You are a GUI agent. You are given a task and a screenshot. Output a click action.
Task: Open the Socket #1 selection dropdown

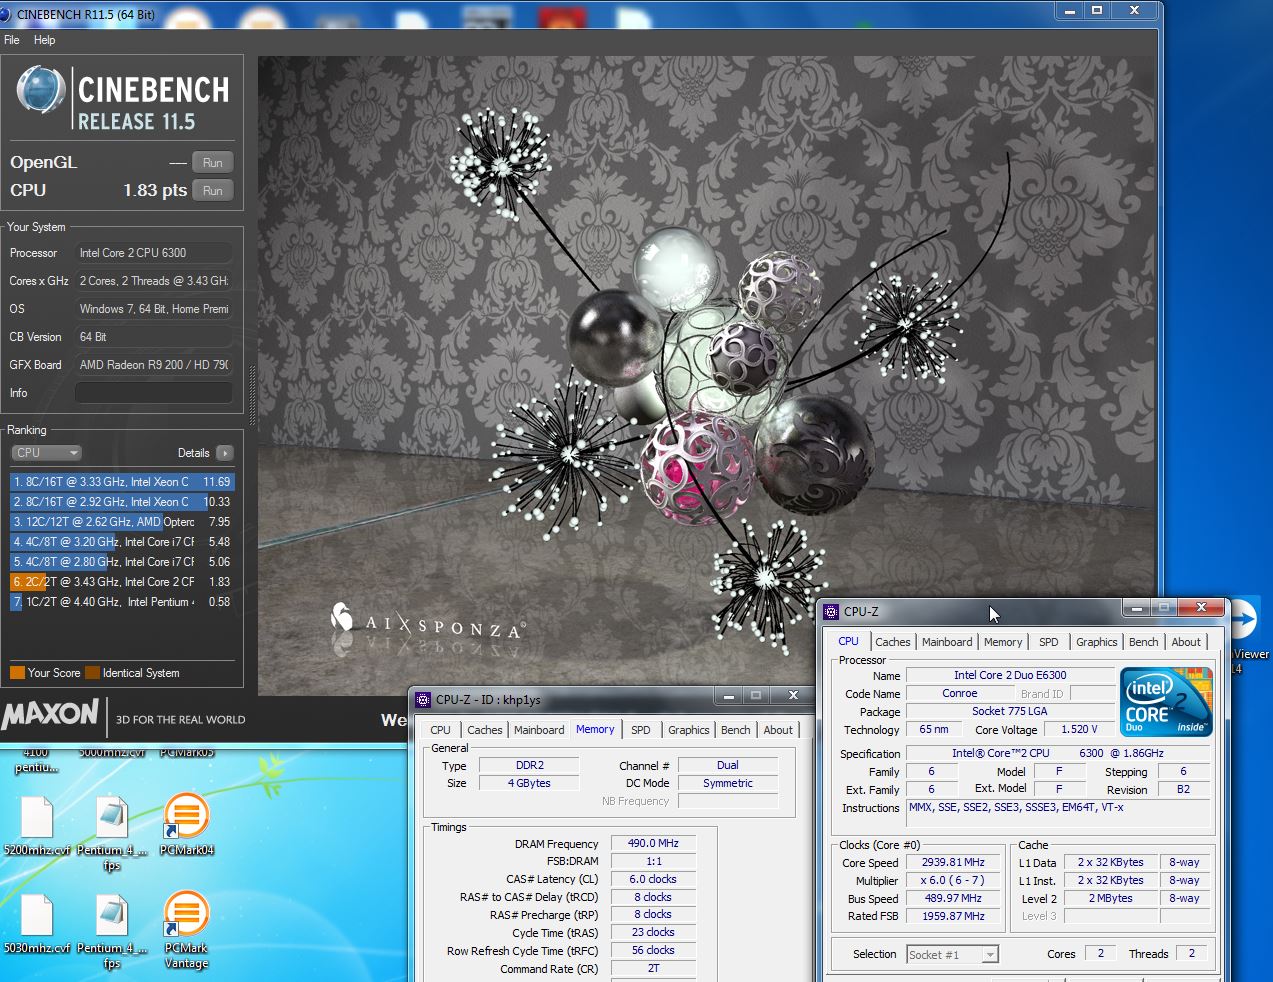coord(952,954)
